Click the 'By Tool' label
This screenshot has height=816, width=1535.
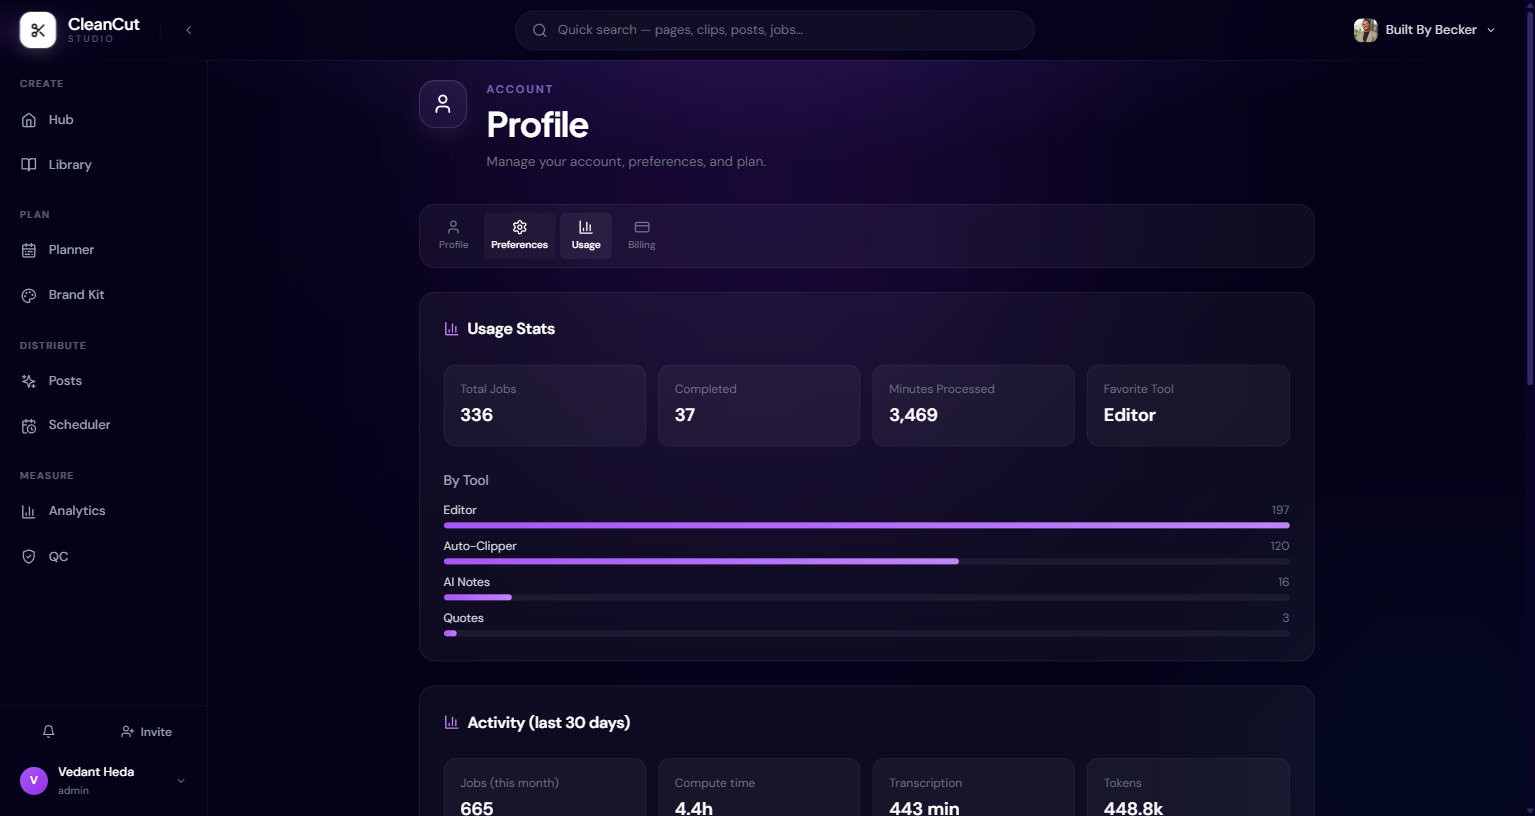(466, 481)
